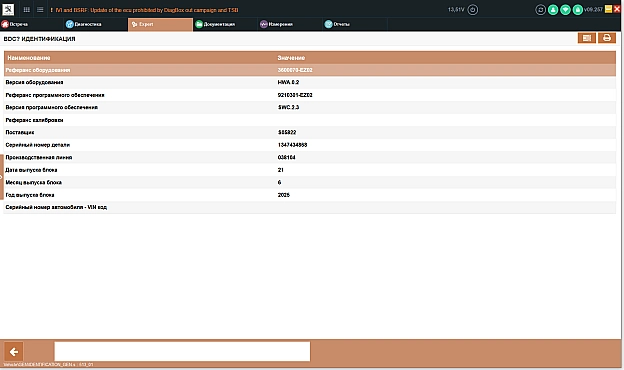The width and height of the screenshot is (624, 370).
Task: Click the refresh sync icon
Action: 540,10
